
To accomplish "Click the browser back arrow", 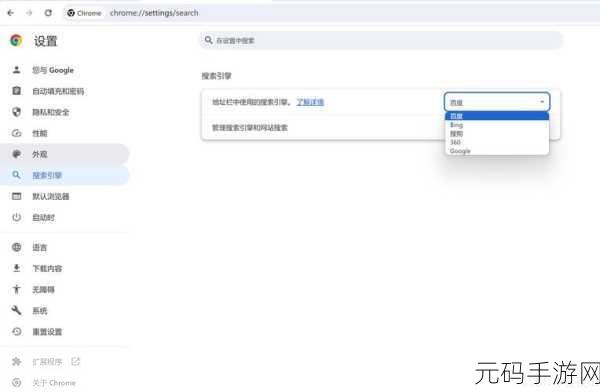I will (10, 13).
